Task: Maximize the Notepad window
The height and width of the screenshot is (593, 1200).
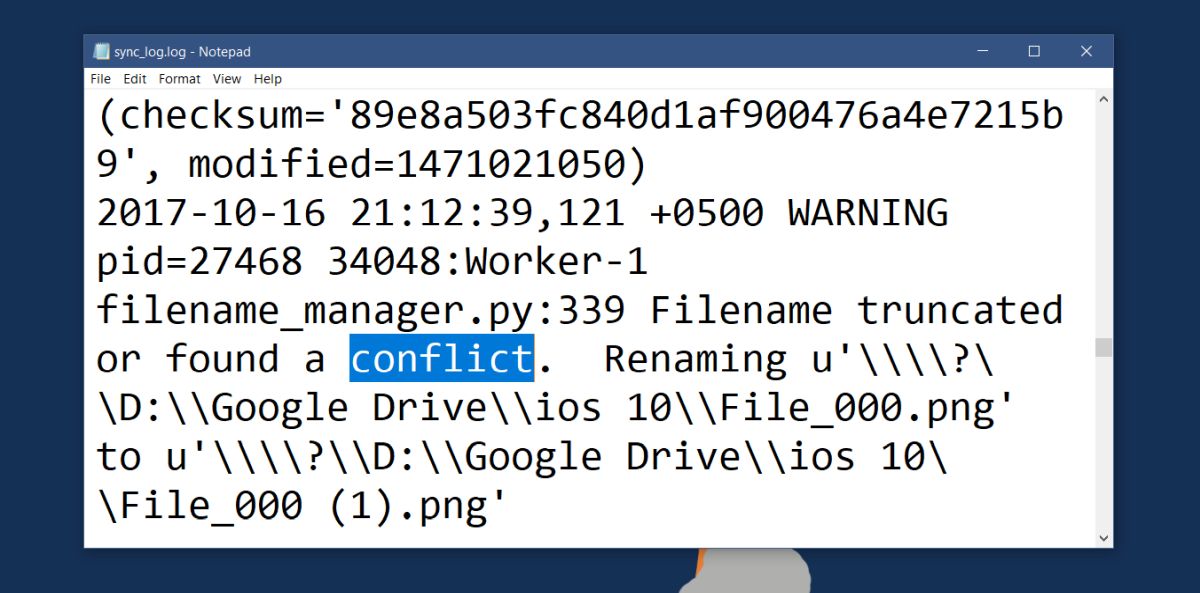Action: 1034,51
